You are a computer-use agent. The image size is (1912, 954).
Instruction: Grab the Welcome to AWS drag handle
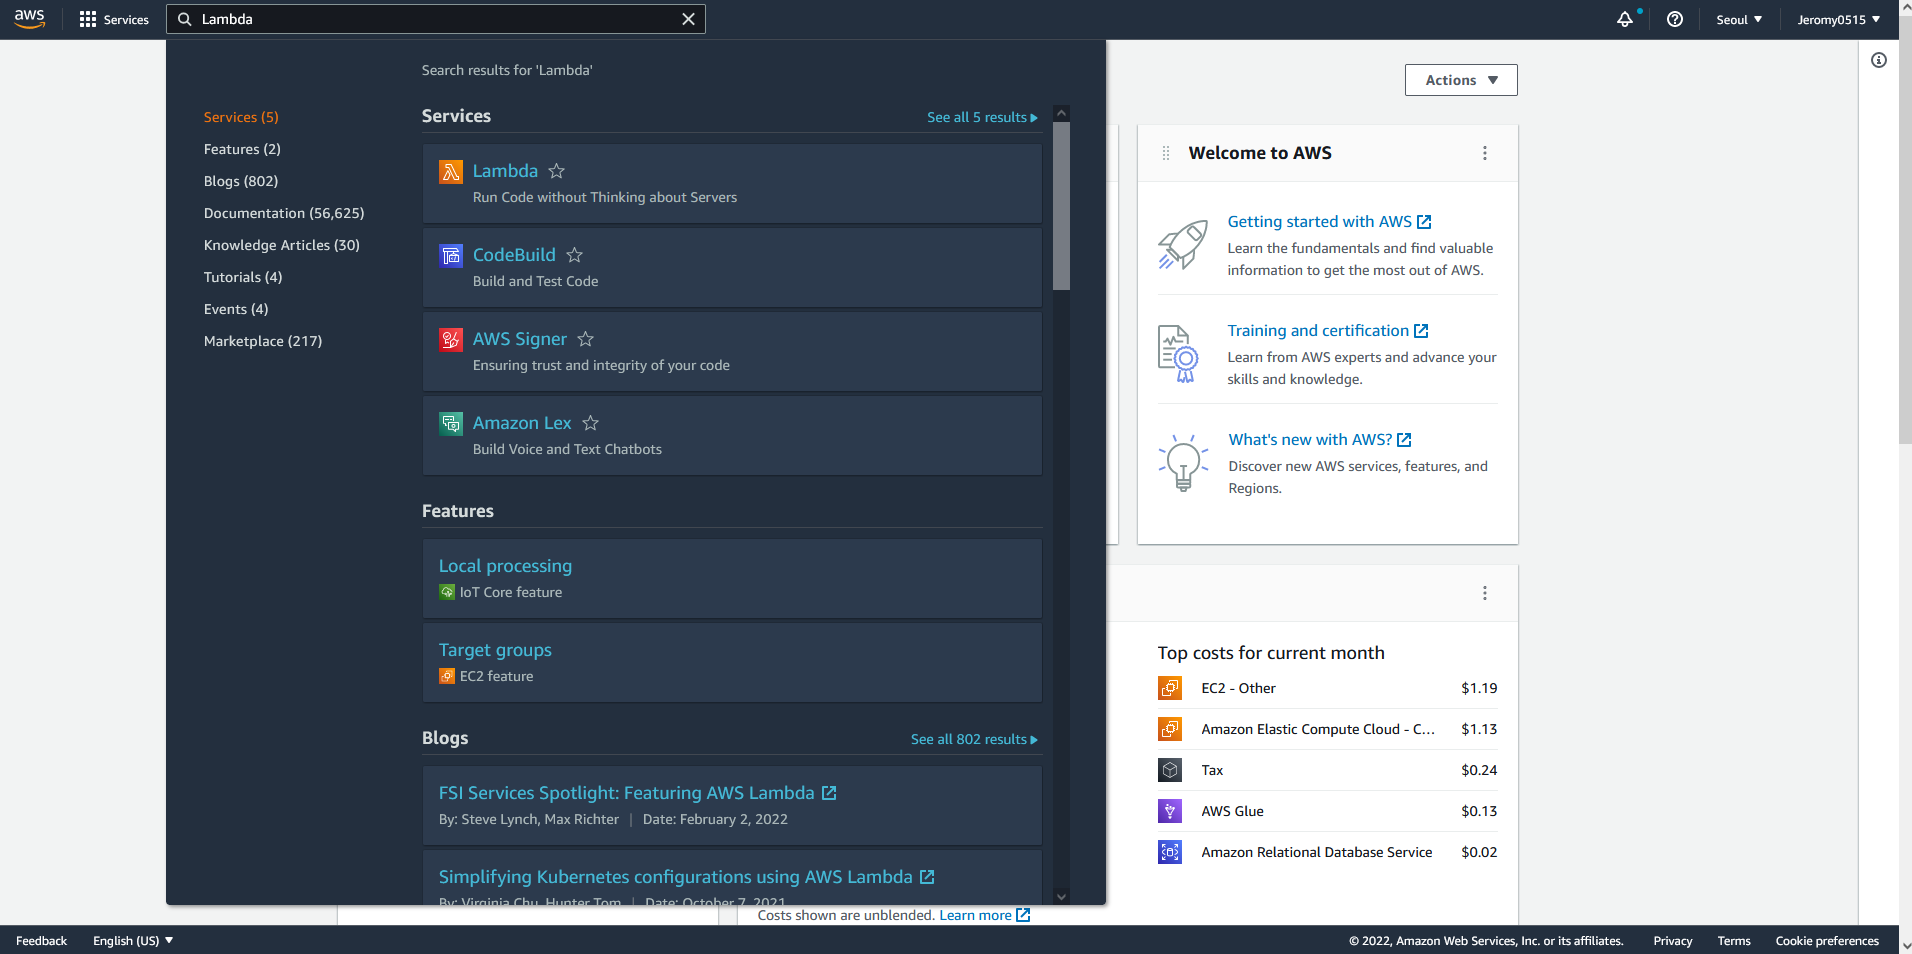coord(1166,153)
